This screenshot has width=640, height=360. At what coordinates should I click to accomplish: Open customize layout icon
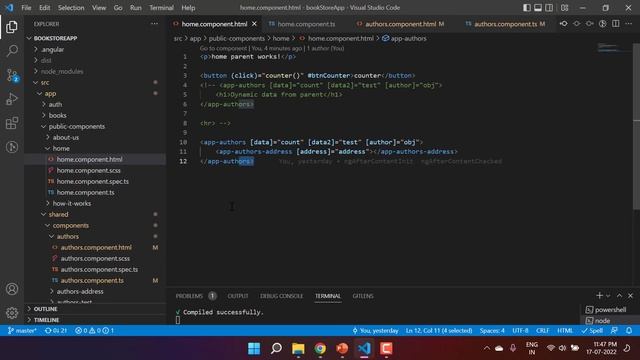tap(564, 8)
